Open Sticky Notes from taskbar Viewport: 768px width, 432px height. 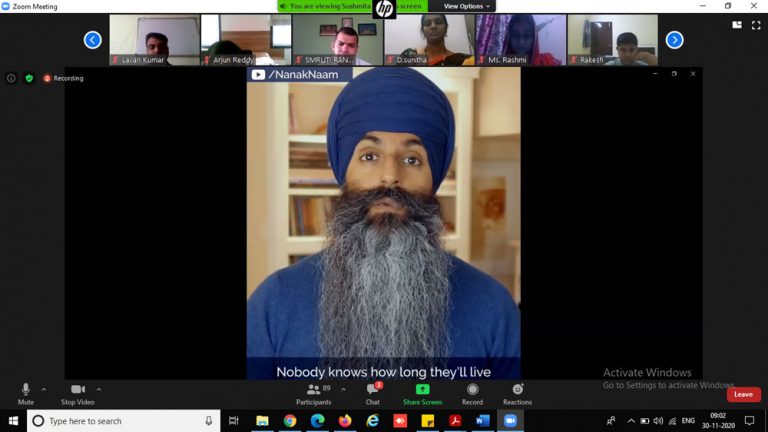pos(428,421)
